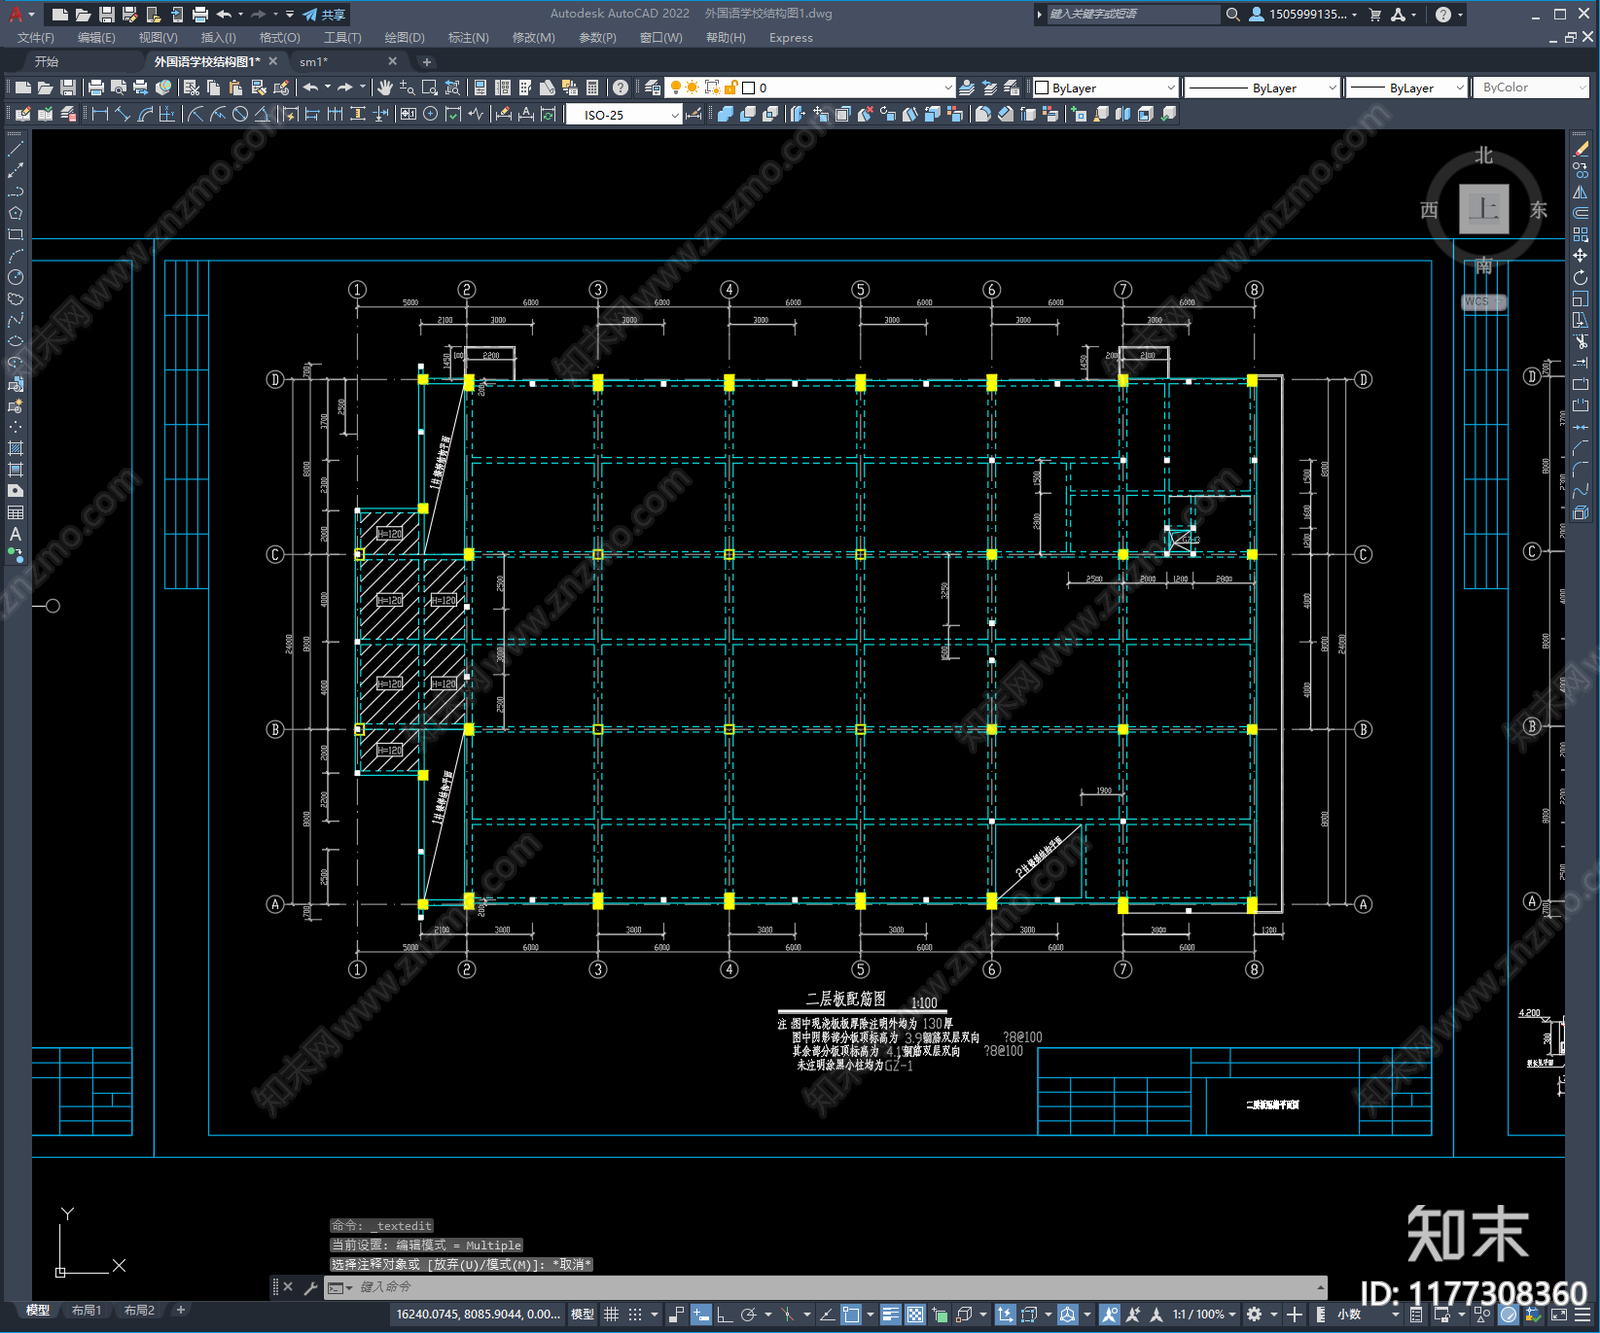Click the Autodesk App Store cart icon
Screen dimensions: 1600x1333
tap(1375, 14)
